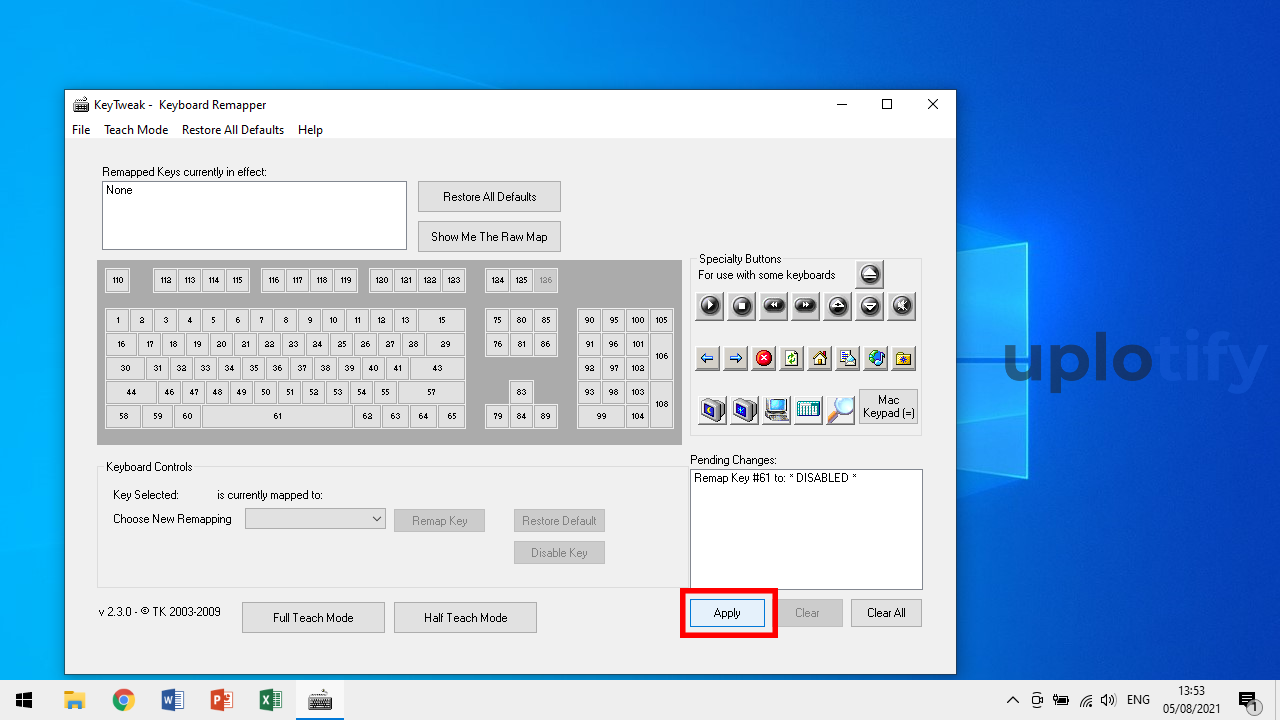Select the Play media specialty button
Screen dimensions: 1280x720
pos(710,306)
